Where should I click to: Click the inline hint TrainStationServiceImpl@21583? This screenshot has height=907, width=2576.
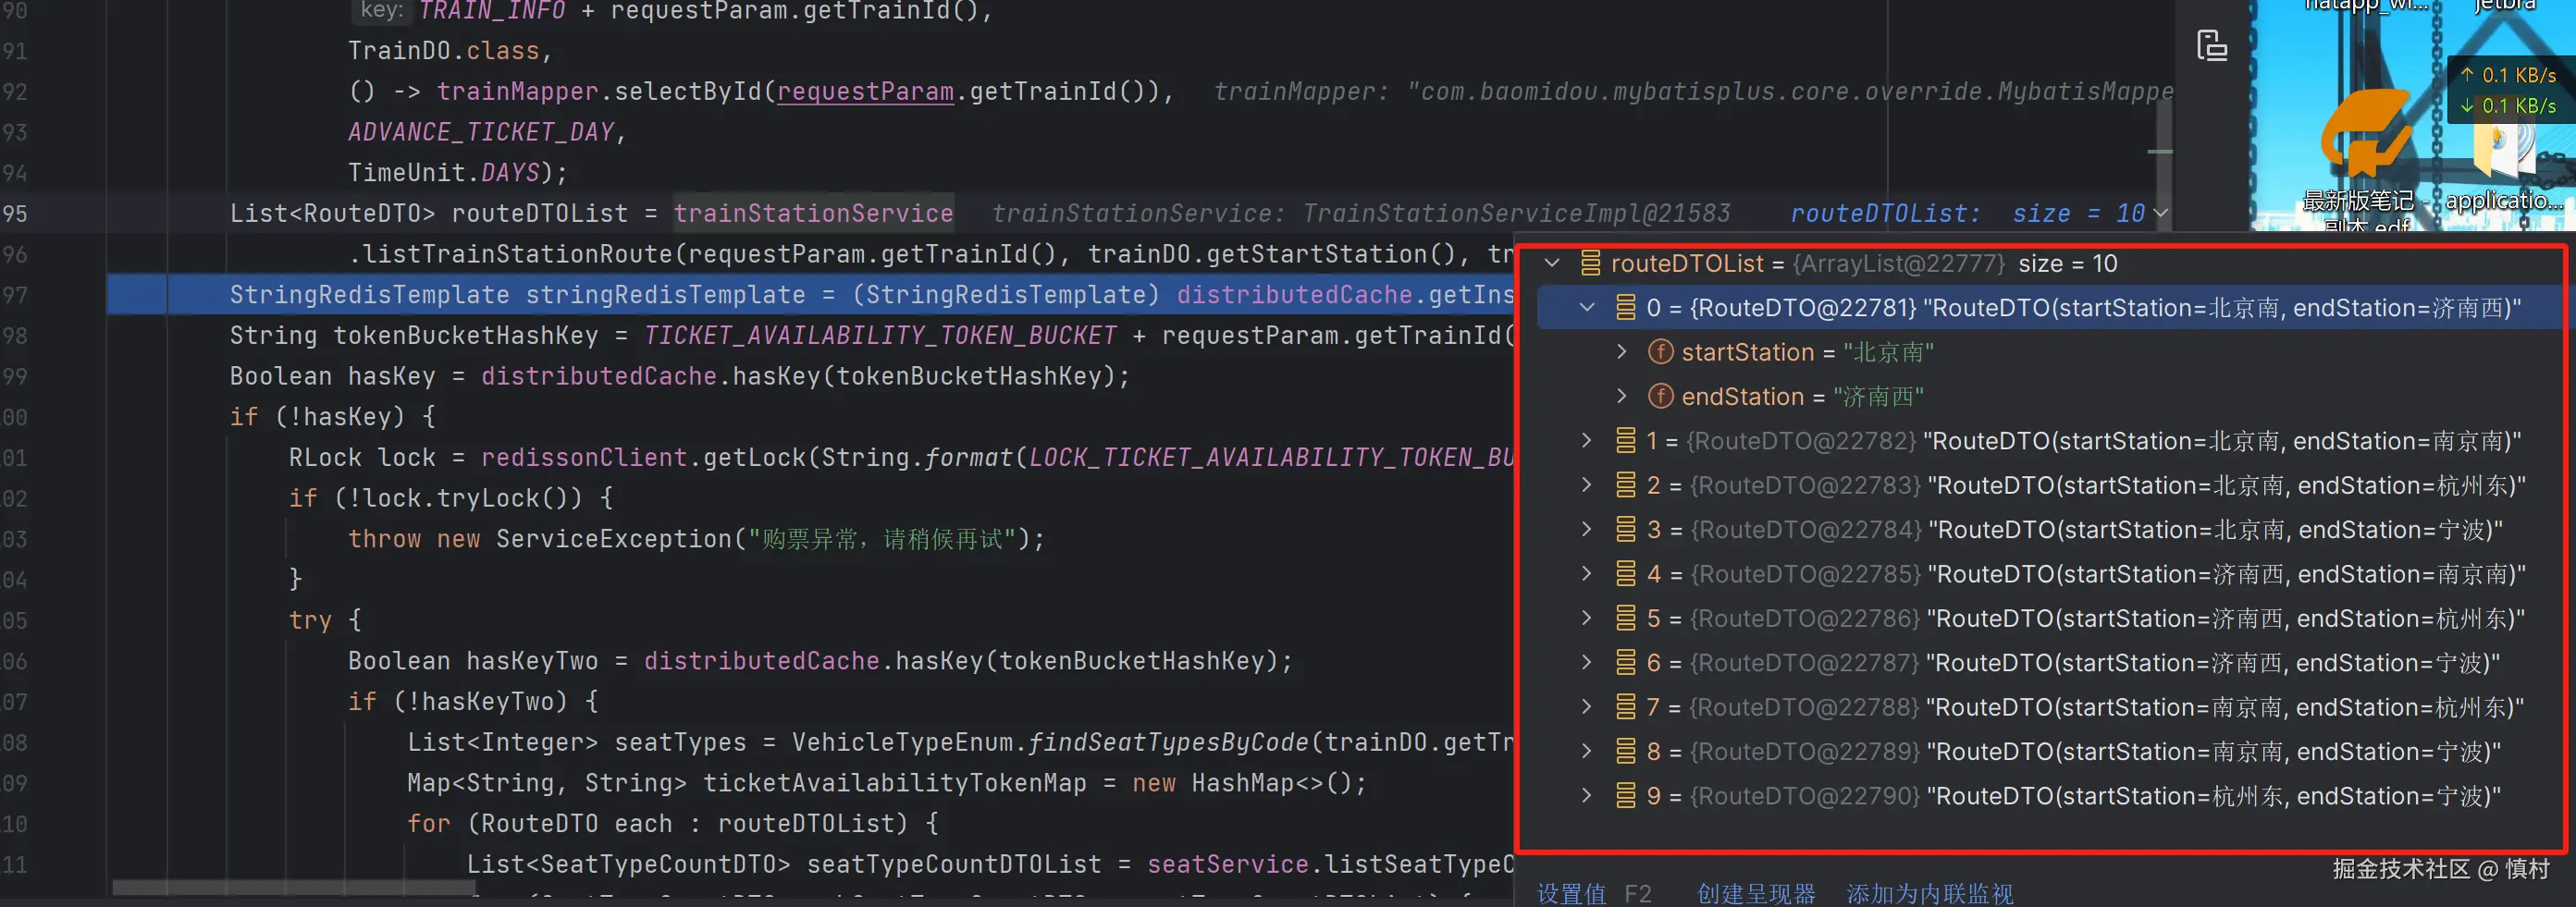(1516, 214)
